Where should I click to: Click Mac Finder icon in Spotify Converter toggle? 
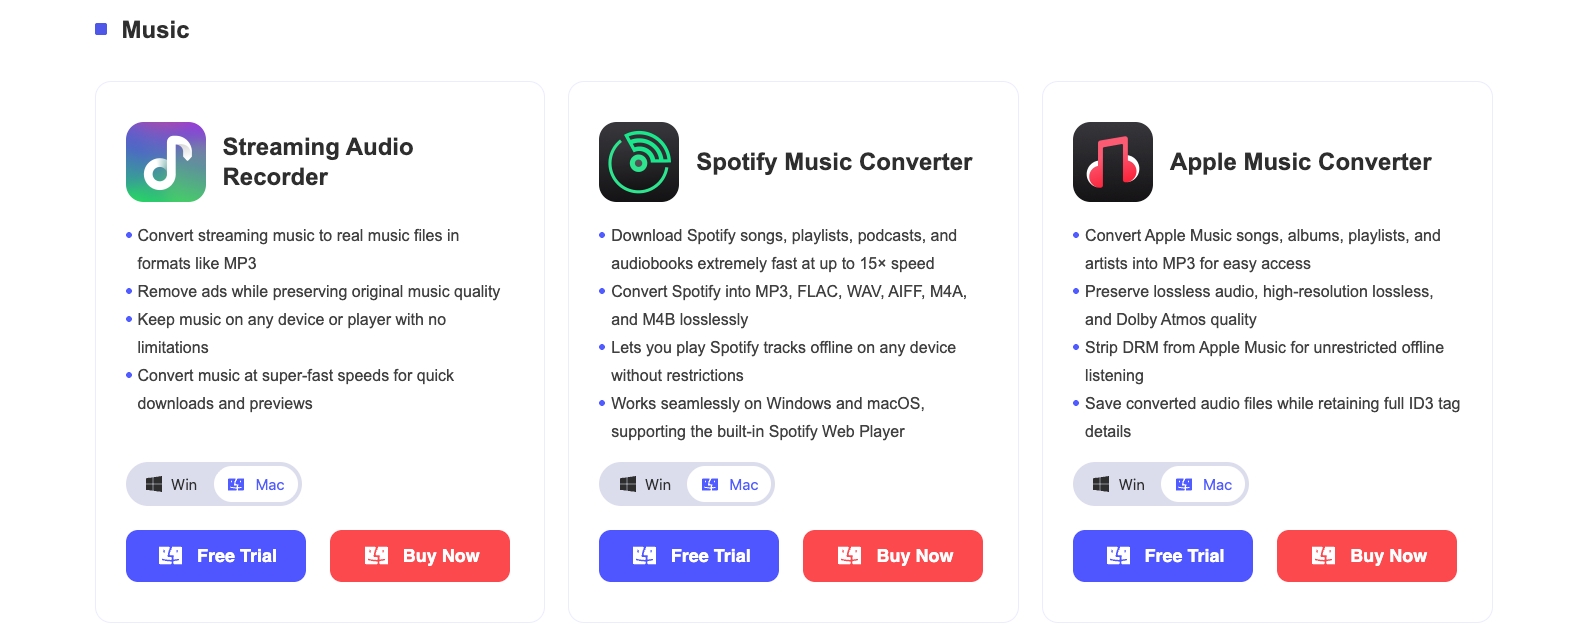(710, 485)
